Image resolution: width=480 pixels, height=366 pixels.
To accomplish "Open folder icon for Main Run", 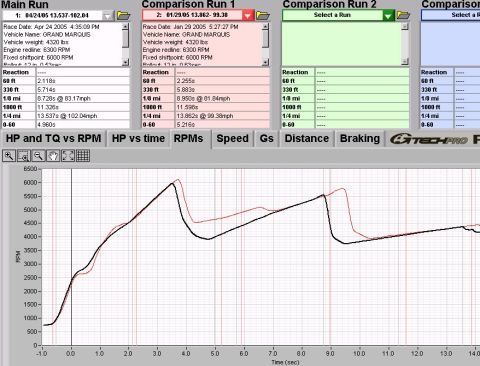I will pyautogui.click(x=123, y=15).
